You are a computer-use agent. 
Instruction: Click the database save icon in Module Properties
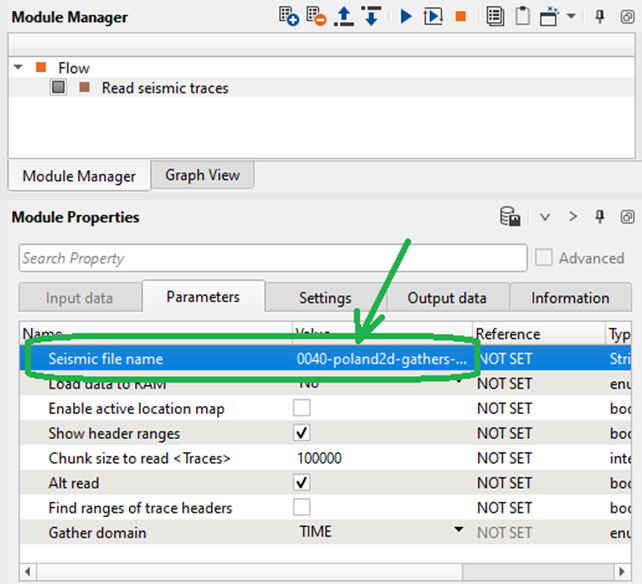(510, 217)
